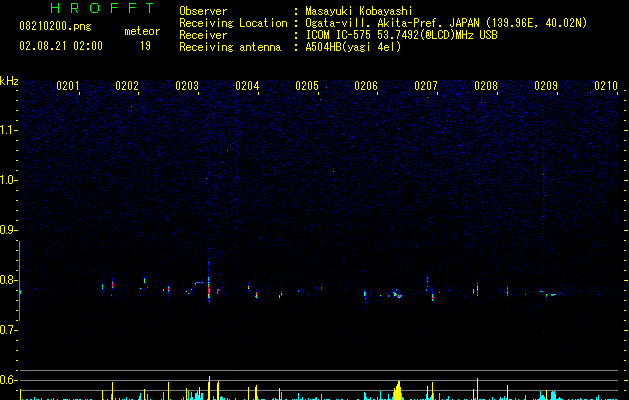Click time marker 0204

tap(247, 85)
